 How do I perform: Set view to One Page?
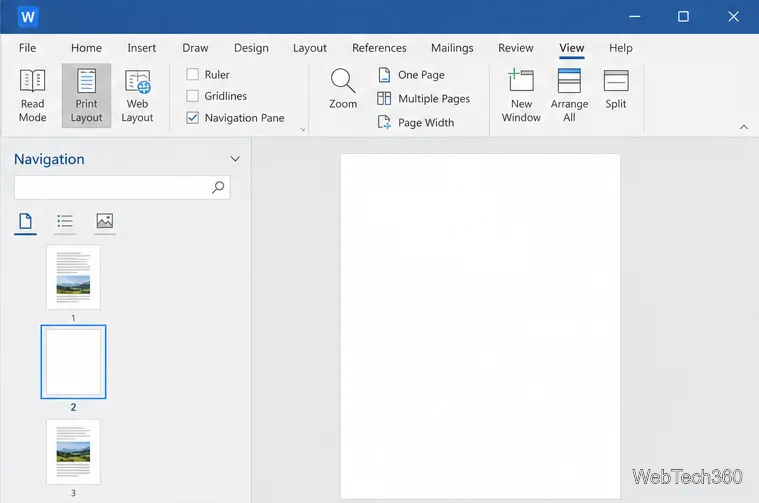coord(411,75)
